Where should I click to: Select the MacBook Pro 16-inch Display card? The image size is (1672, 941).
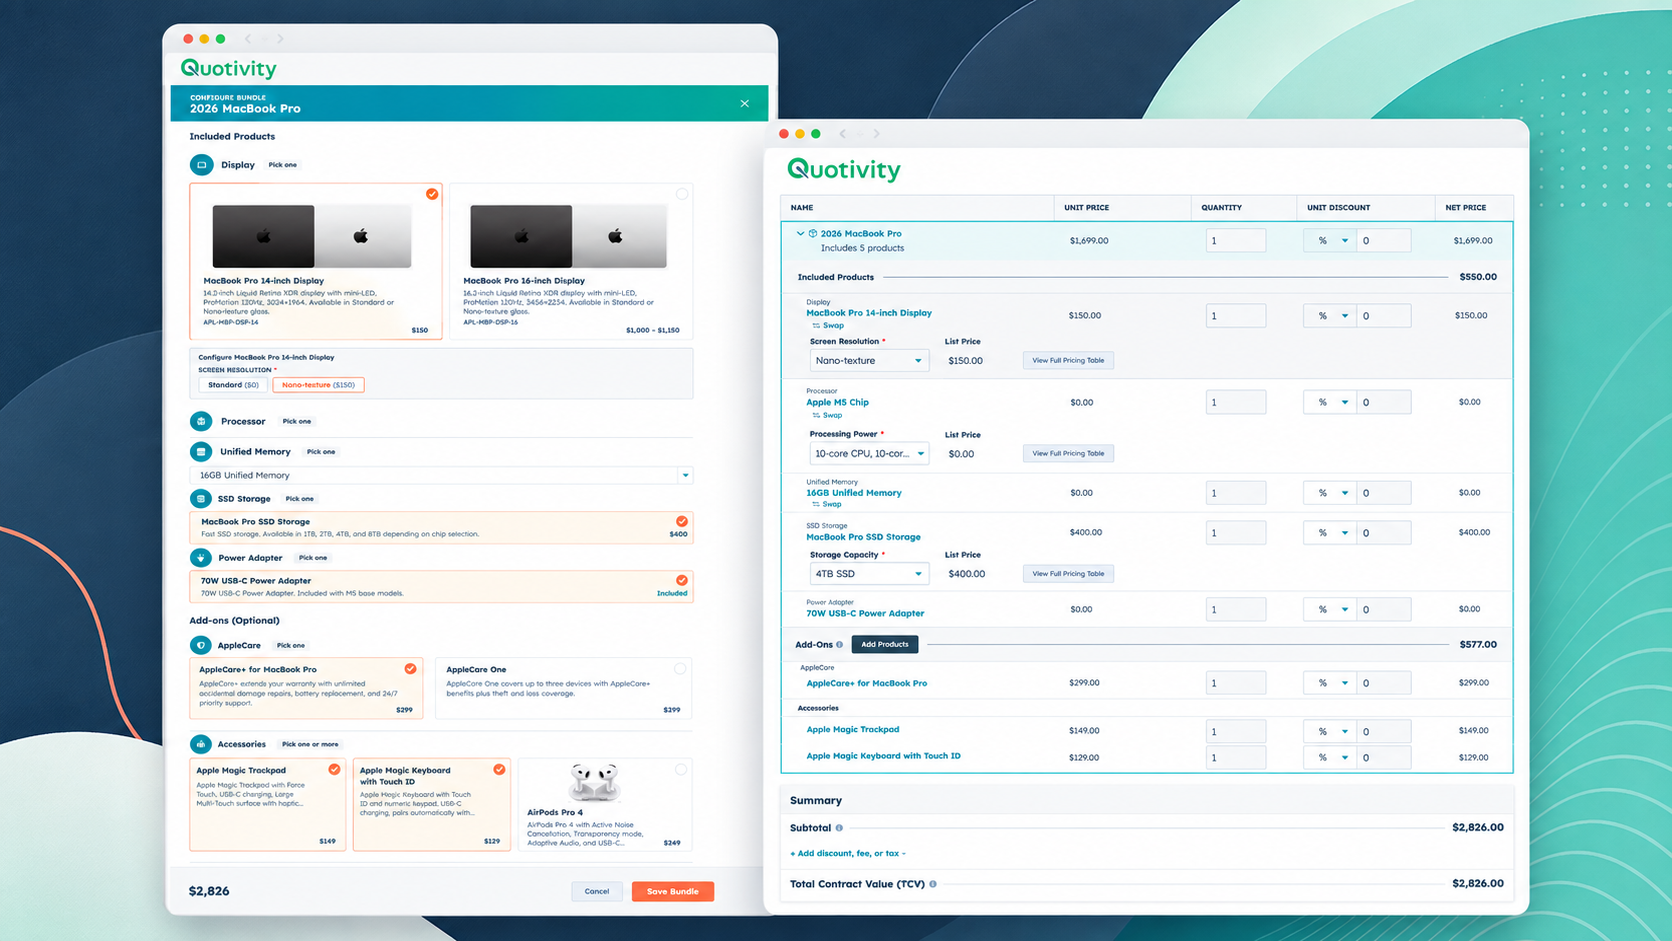[571, 261]
